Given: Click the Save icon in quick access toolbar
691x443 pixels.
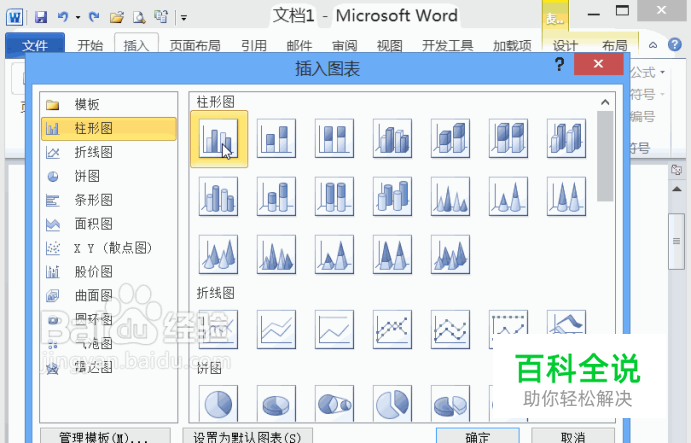Looking at the screenshot, I should pos(41,17).
